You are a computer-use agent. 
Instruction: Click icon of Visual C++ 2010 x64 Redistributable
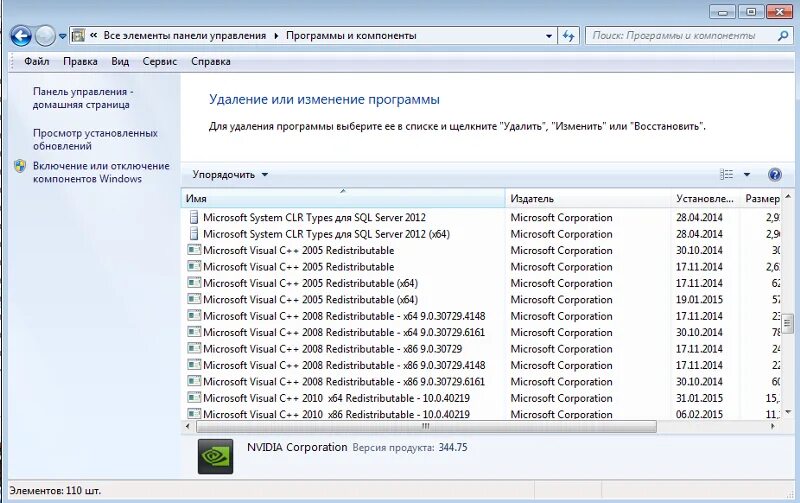194,397
